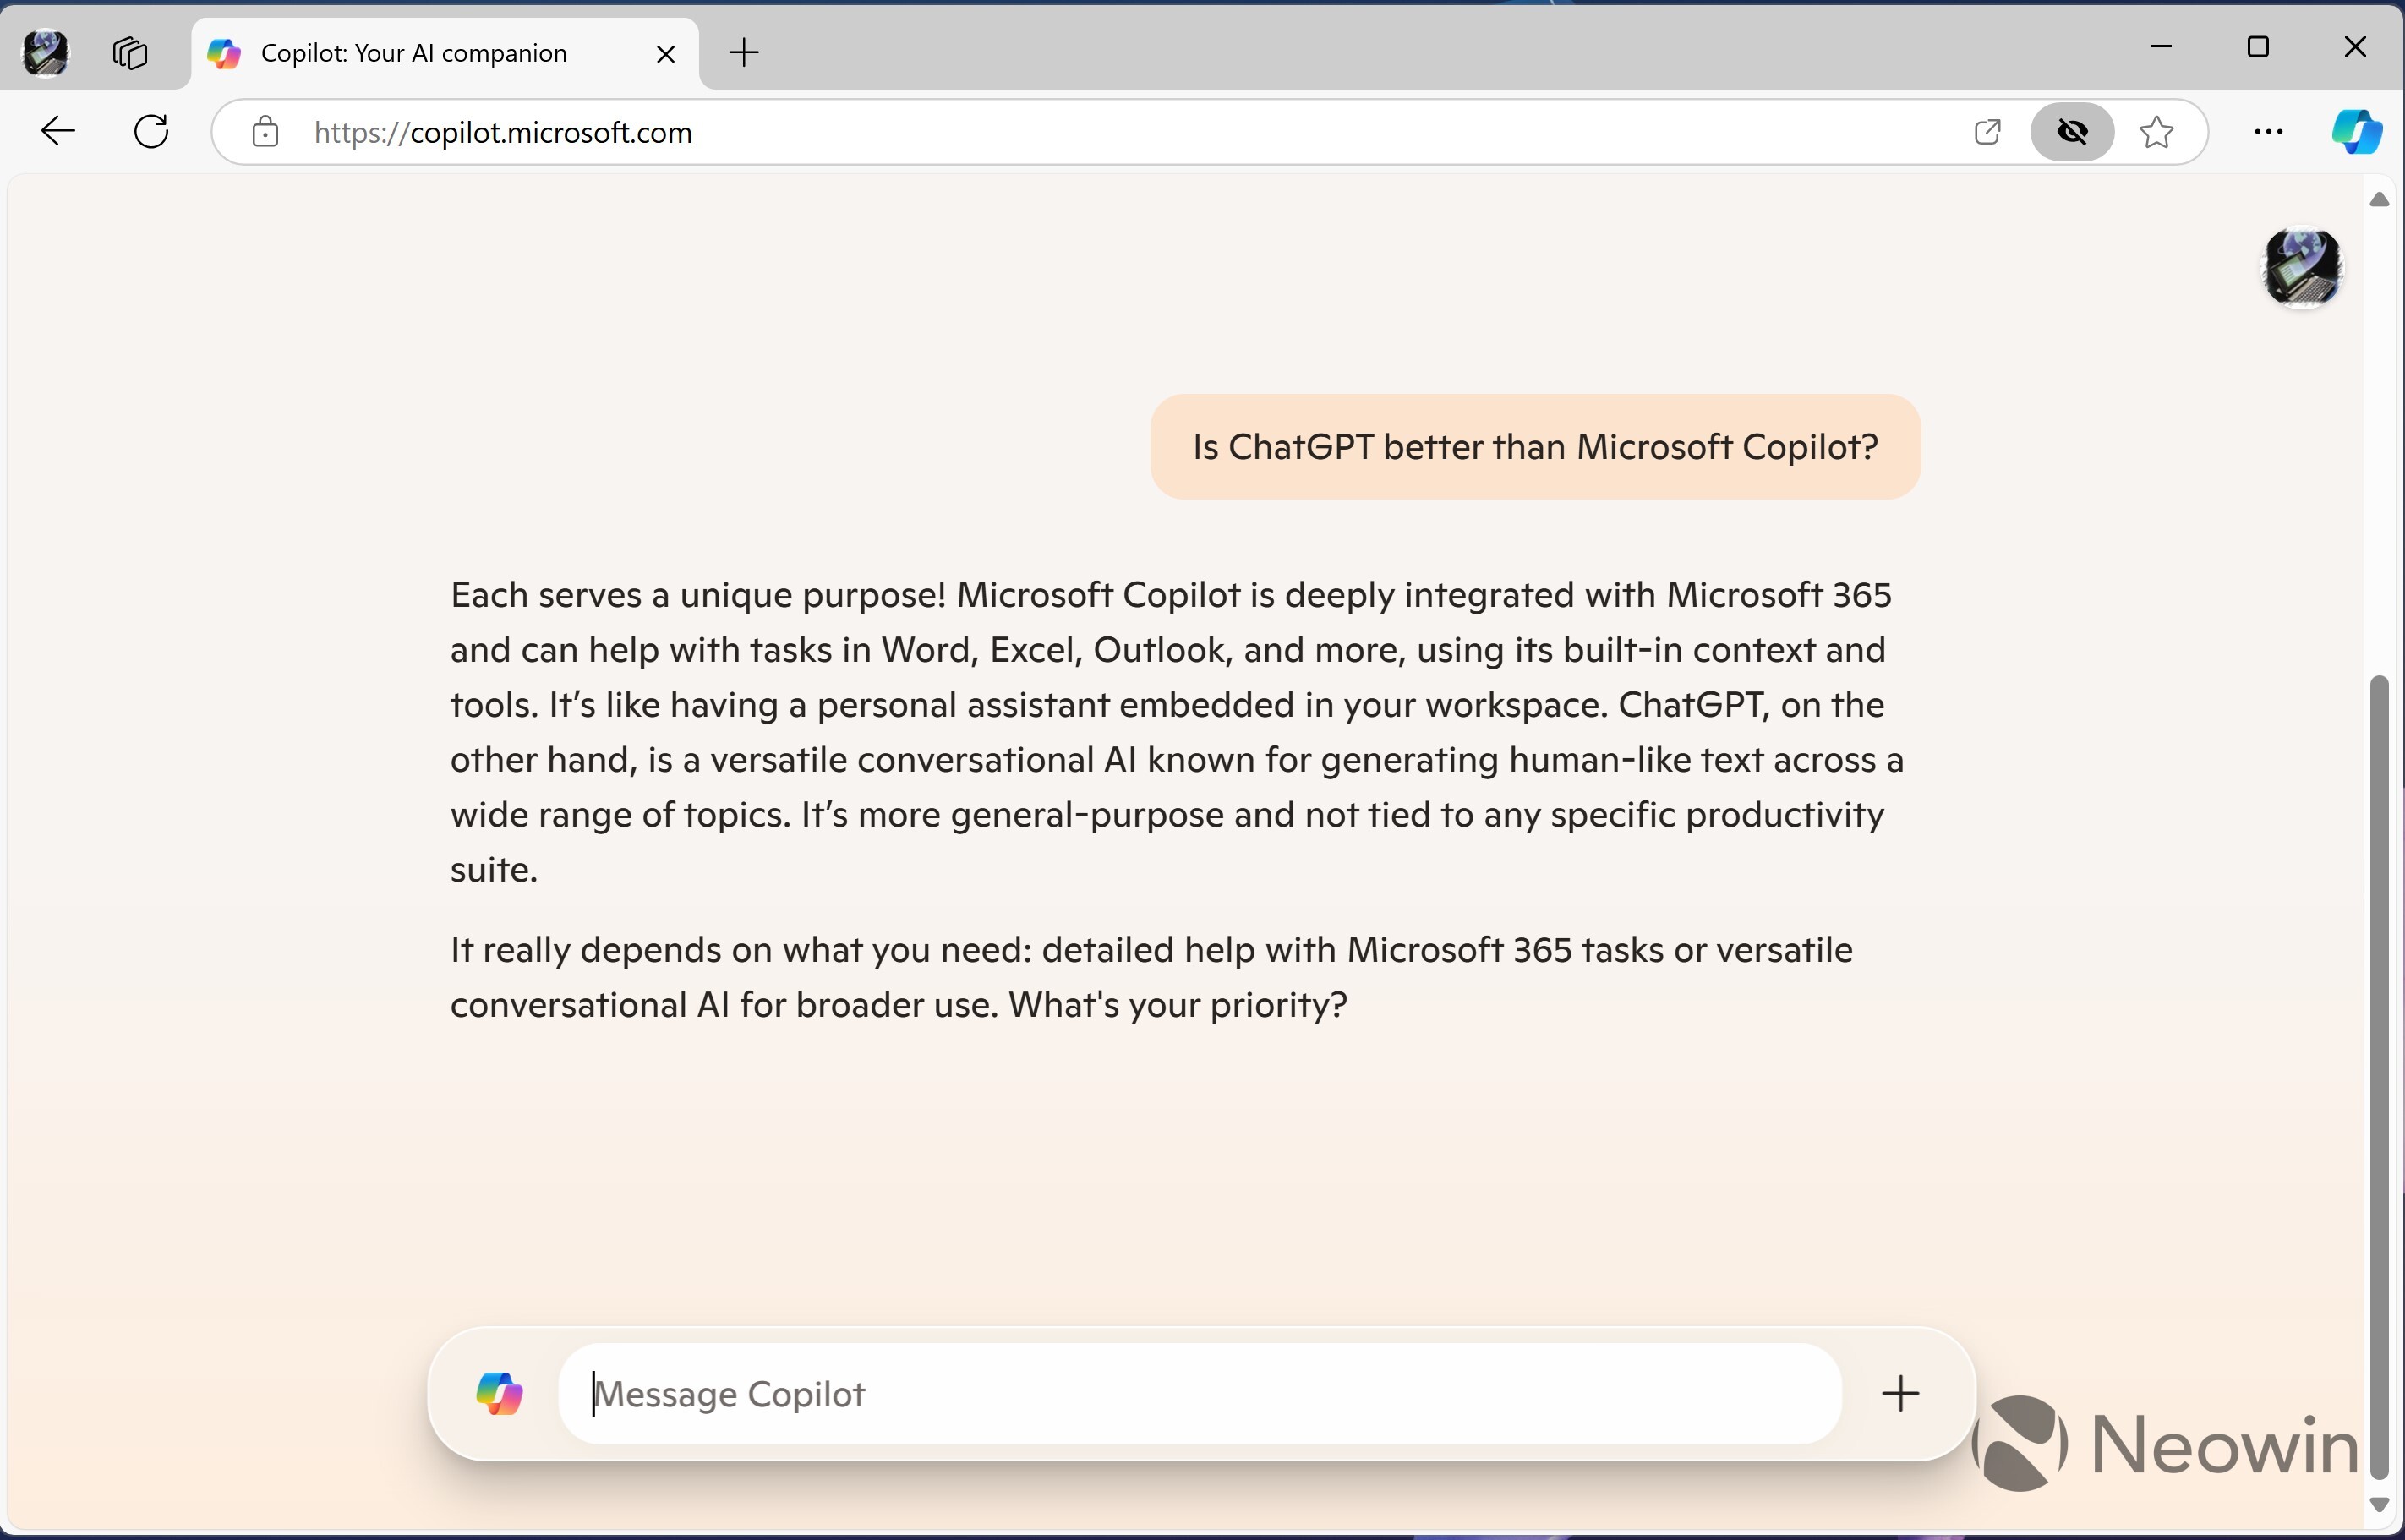2405x1540 pixels.
Task: Close the Copilot tab
Action: (666, 54)
